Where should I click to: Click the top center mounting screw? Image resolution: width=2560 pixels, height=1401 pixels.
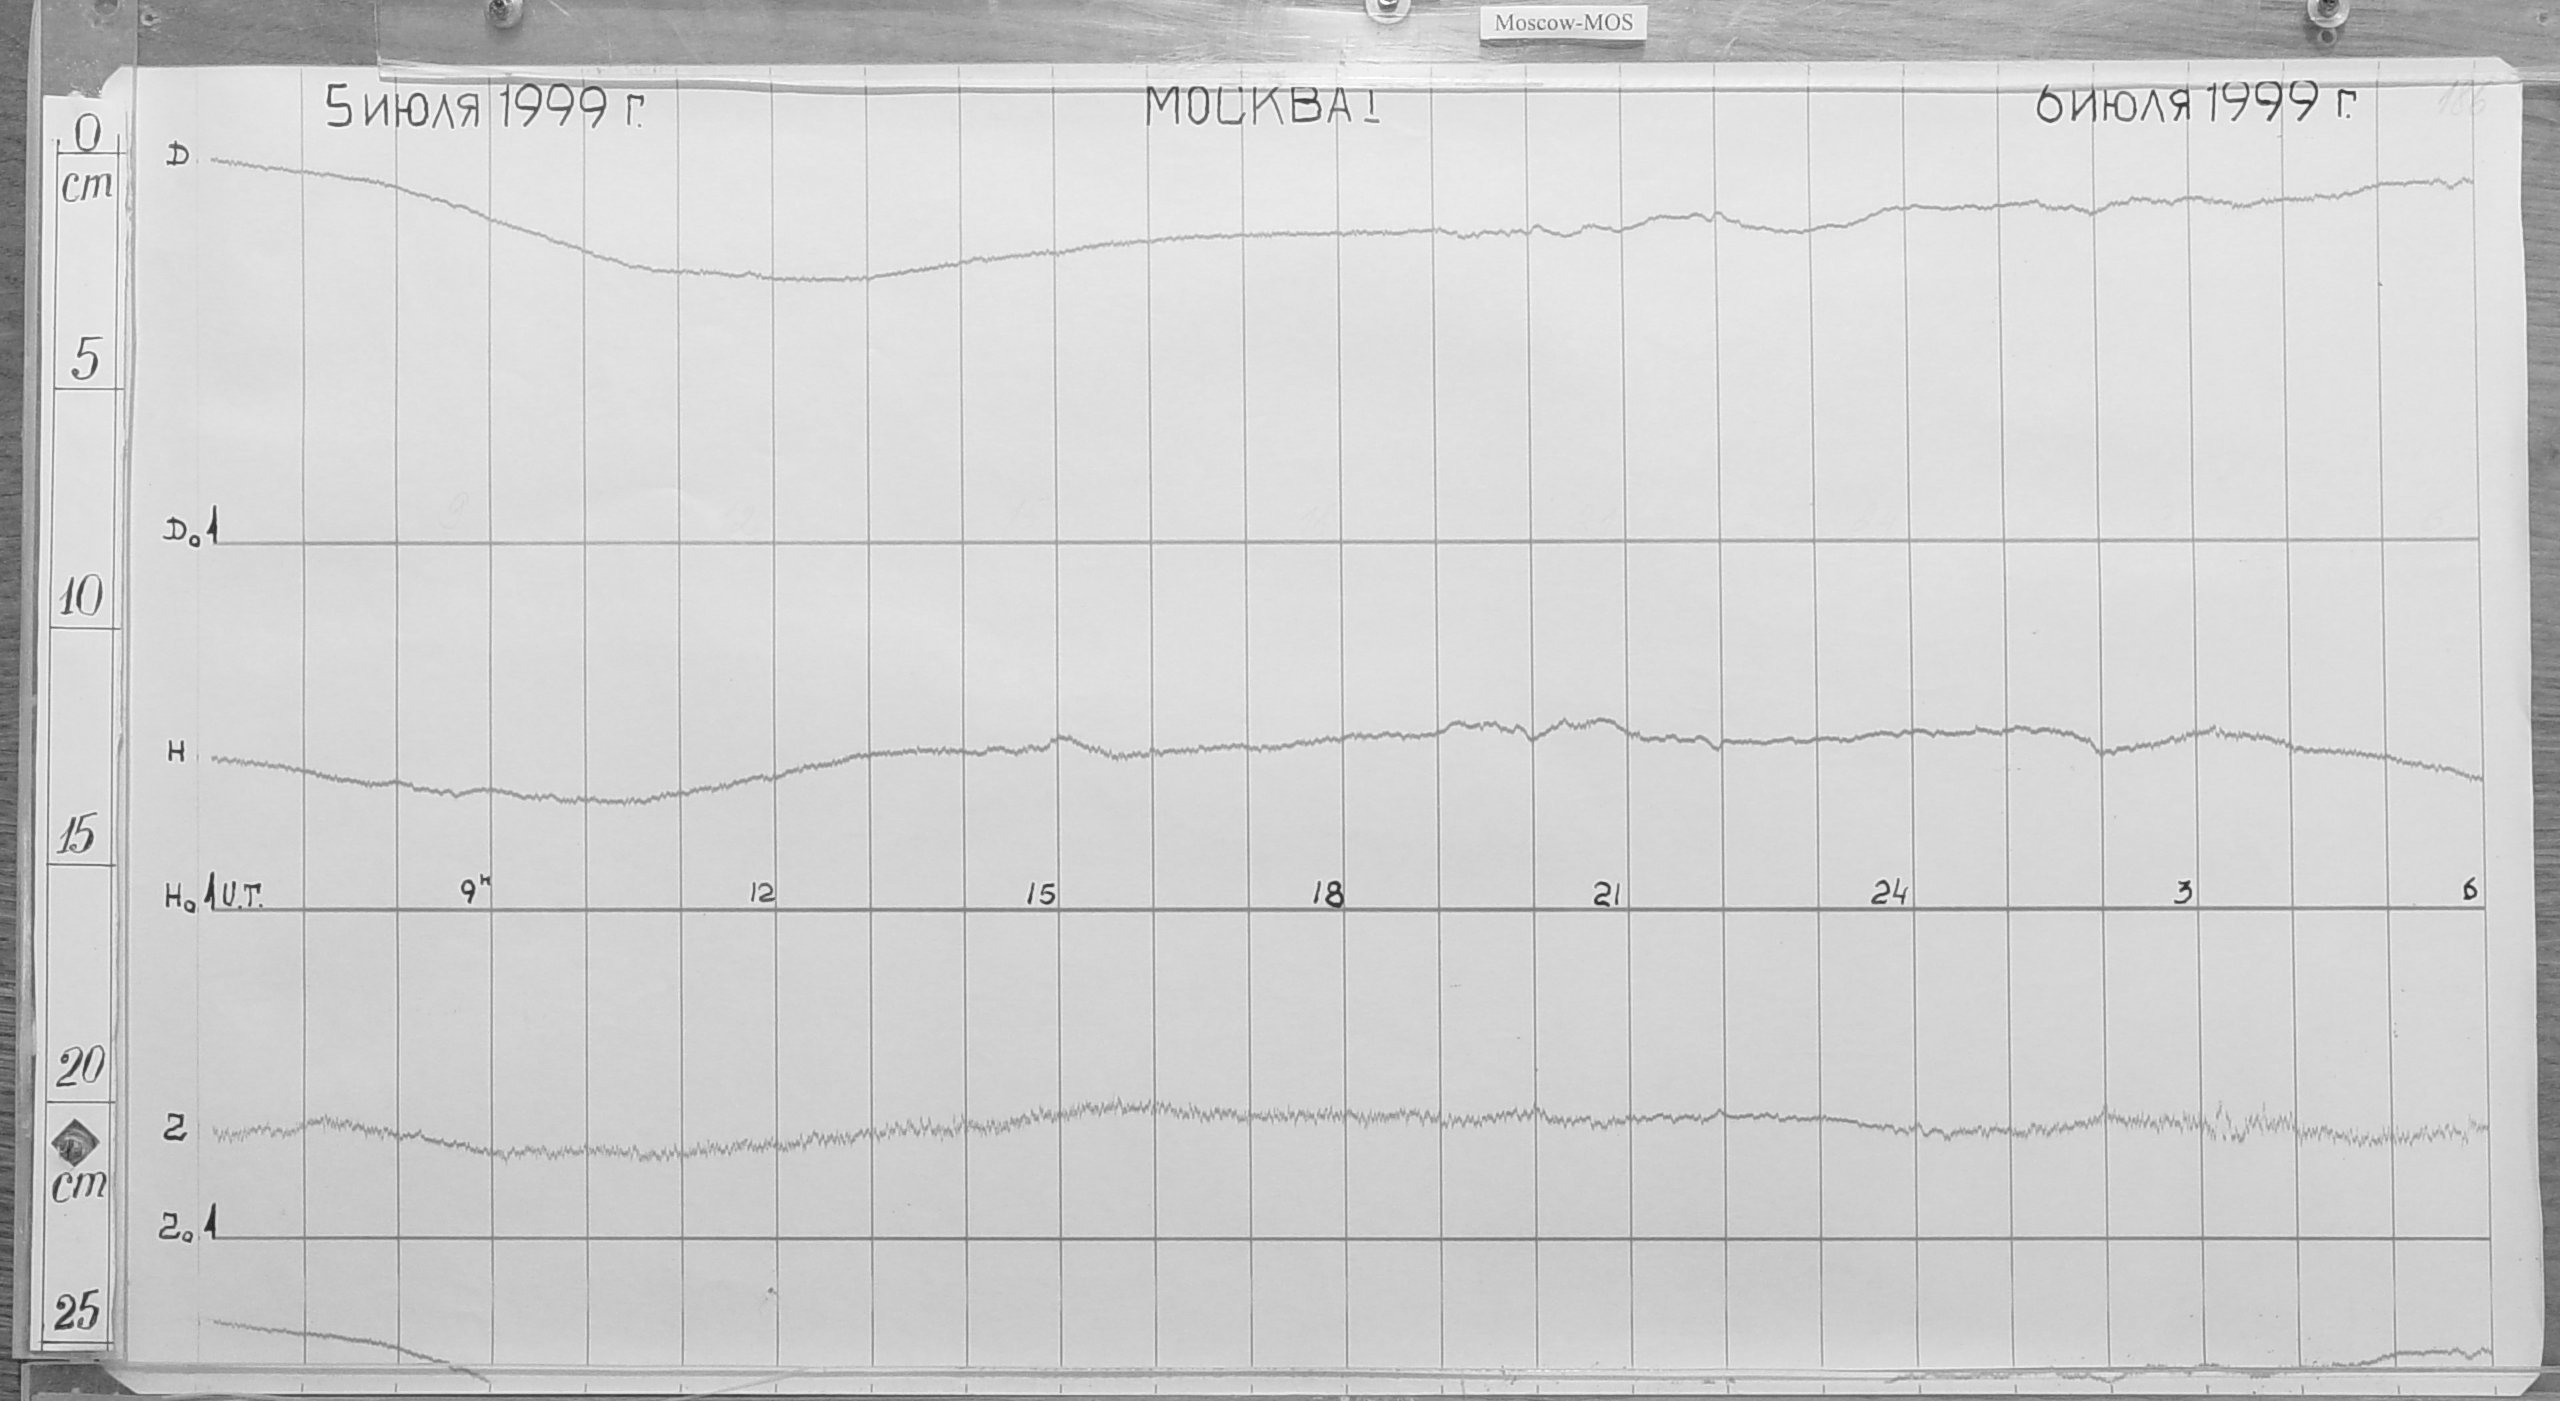click(x=1386, y=6)
